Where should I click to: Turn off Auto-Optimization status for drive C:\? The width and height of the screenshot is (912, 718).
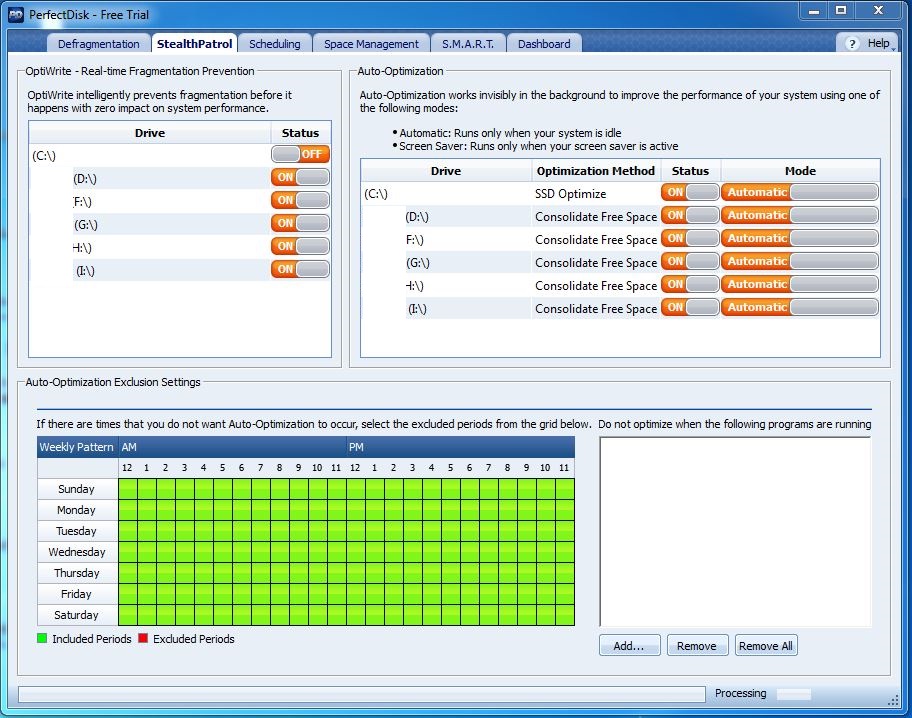coord(690,191)
